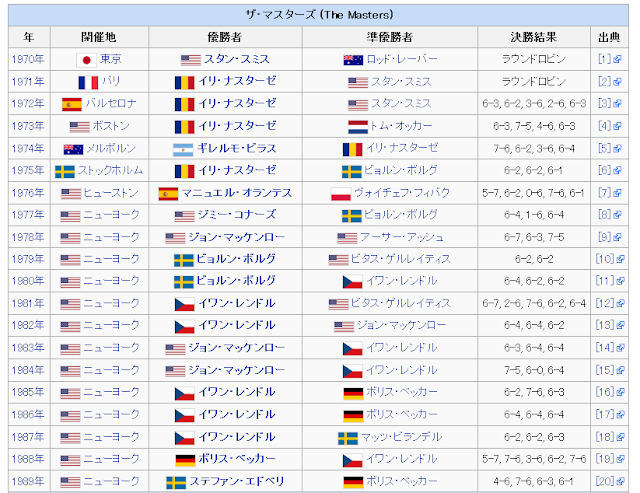Open the 1982 winner イワン・レンドル link

[237, 325]
